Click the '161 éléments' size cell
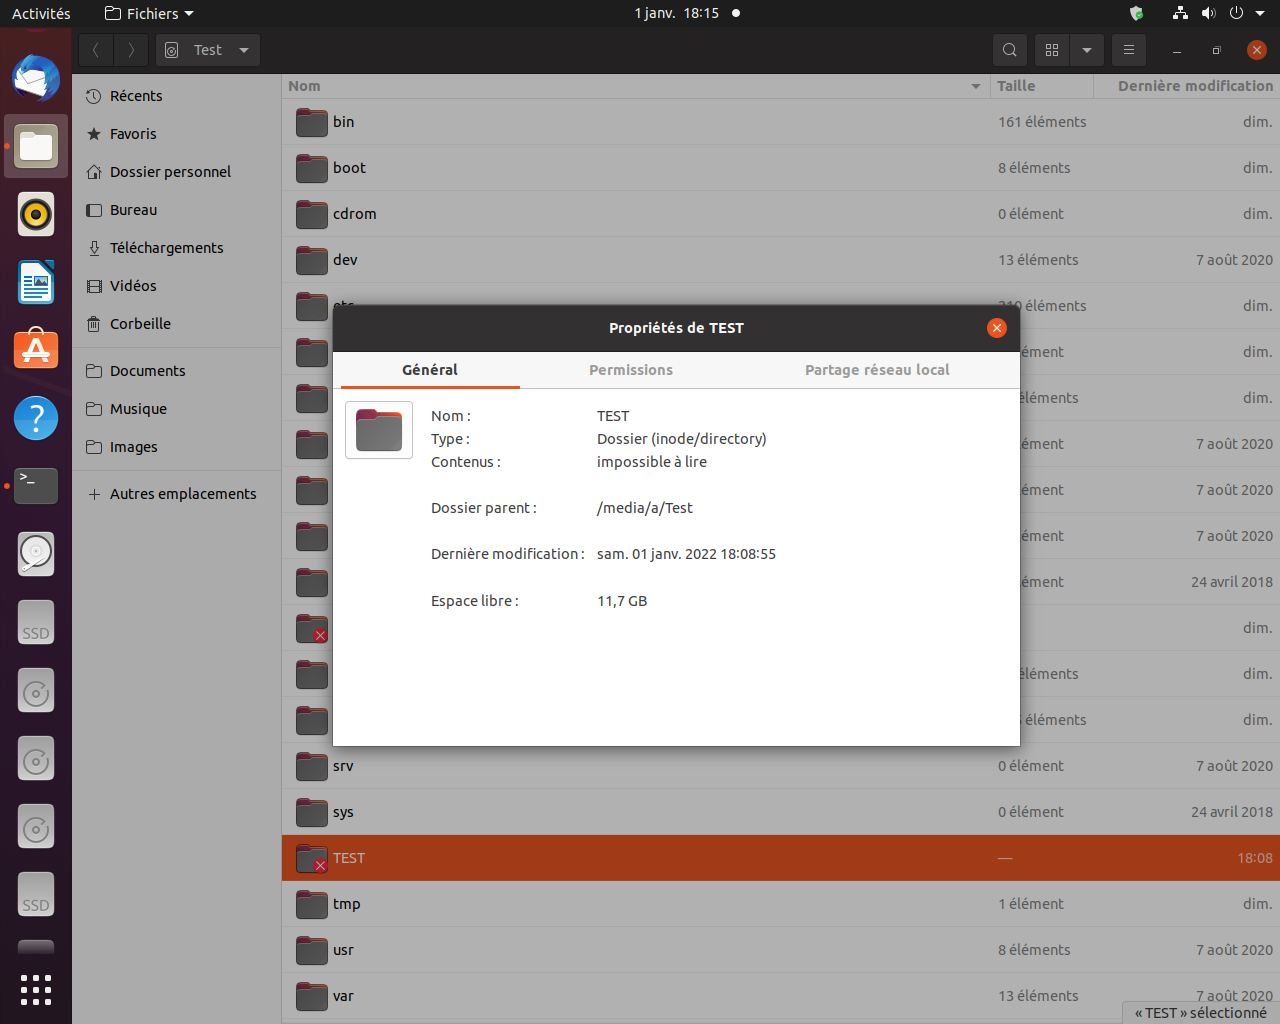The width and height of the screenshot is (1280, 1024). (x=1042, y=122)
